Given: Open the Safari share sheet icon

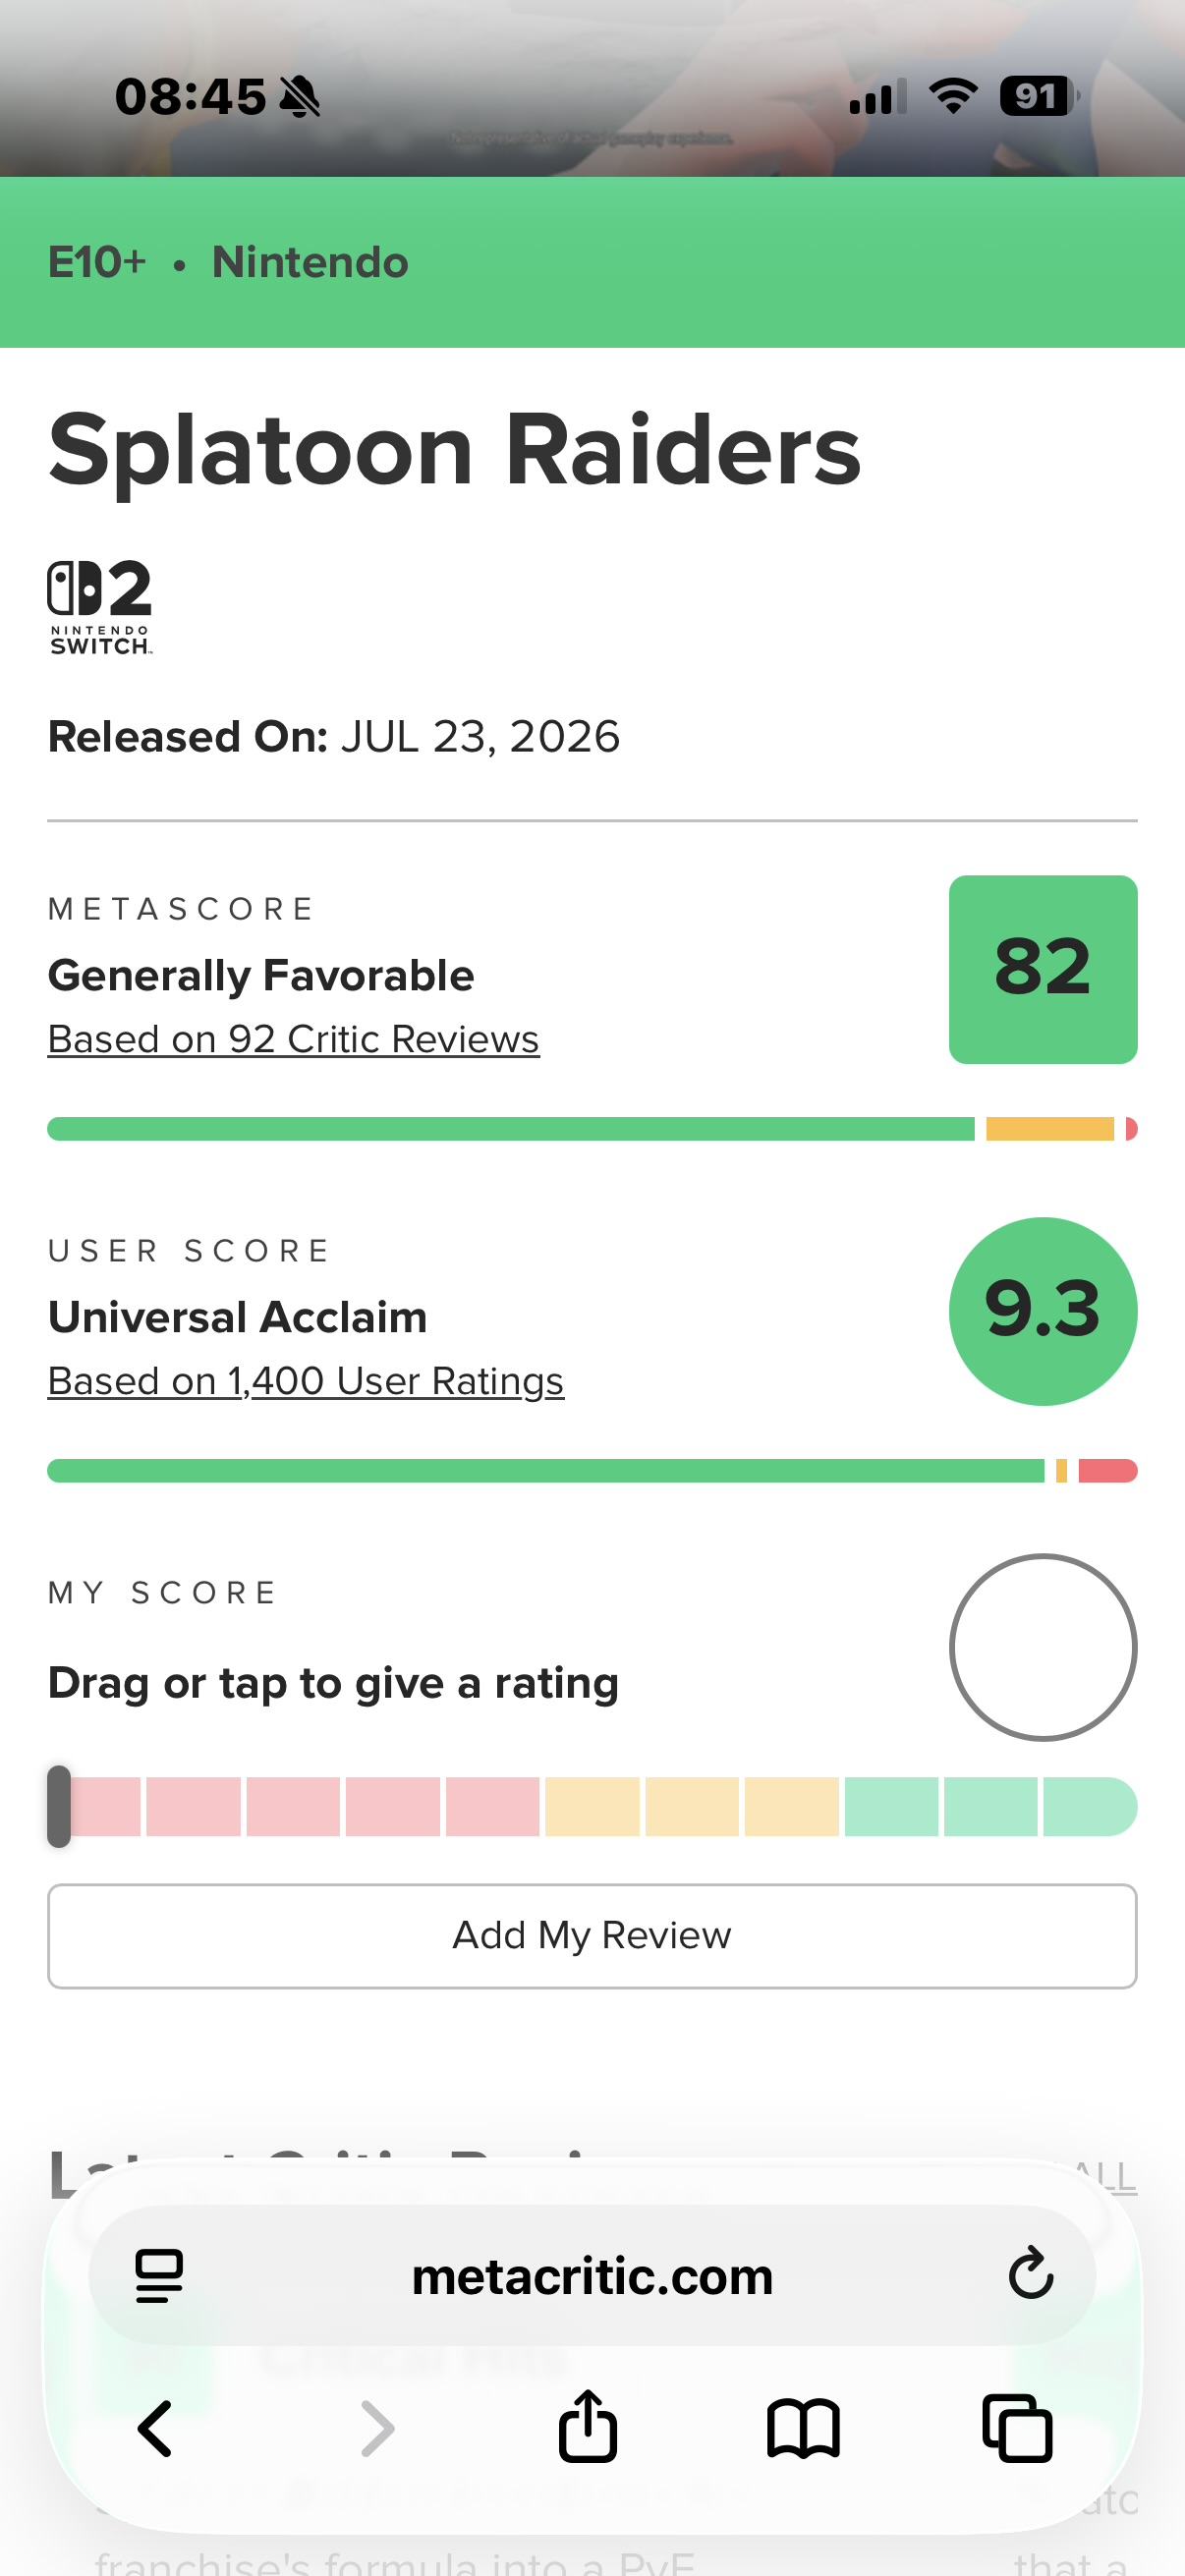Looking at the screenshot, I should pyautogui.click(x=588, y=2425).
